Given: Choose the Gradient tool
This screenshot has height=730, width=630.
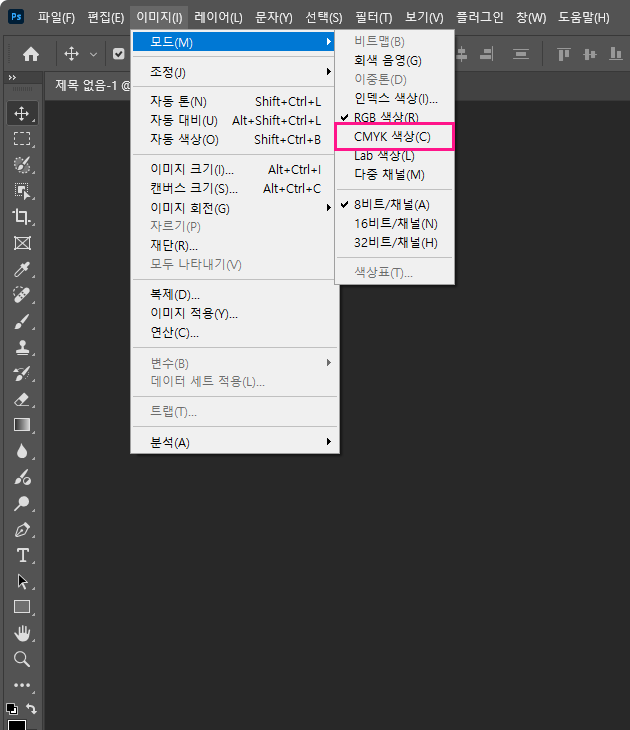Looking at the screenshot, I should point(22,425).
